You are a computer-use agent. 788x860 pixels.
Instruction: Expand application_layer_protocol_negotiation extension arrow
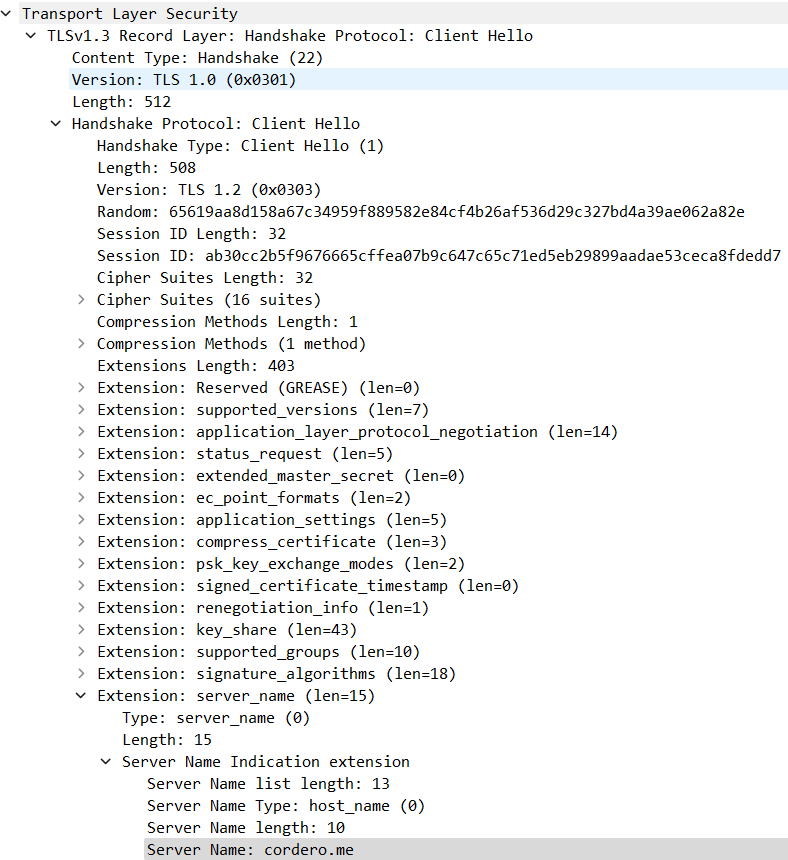pos(81,431)
